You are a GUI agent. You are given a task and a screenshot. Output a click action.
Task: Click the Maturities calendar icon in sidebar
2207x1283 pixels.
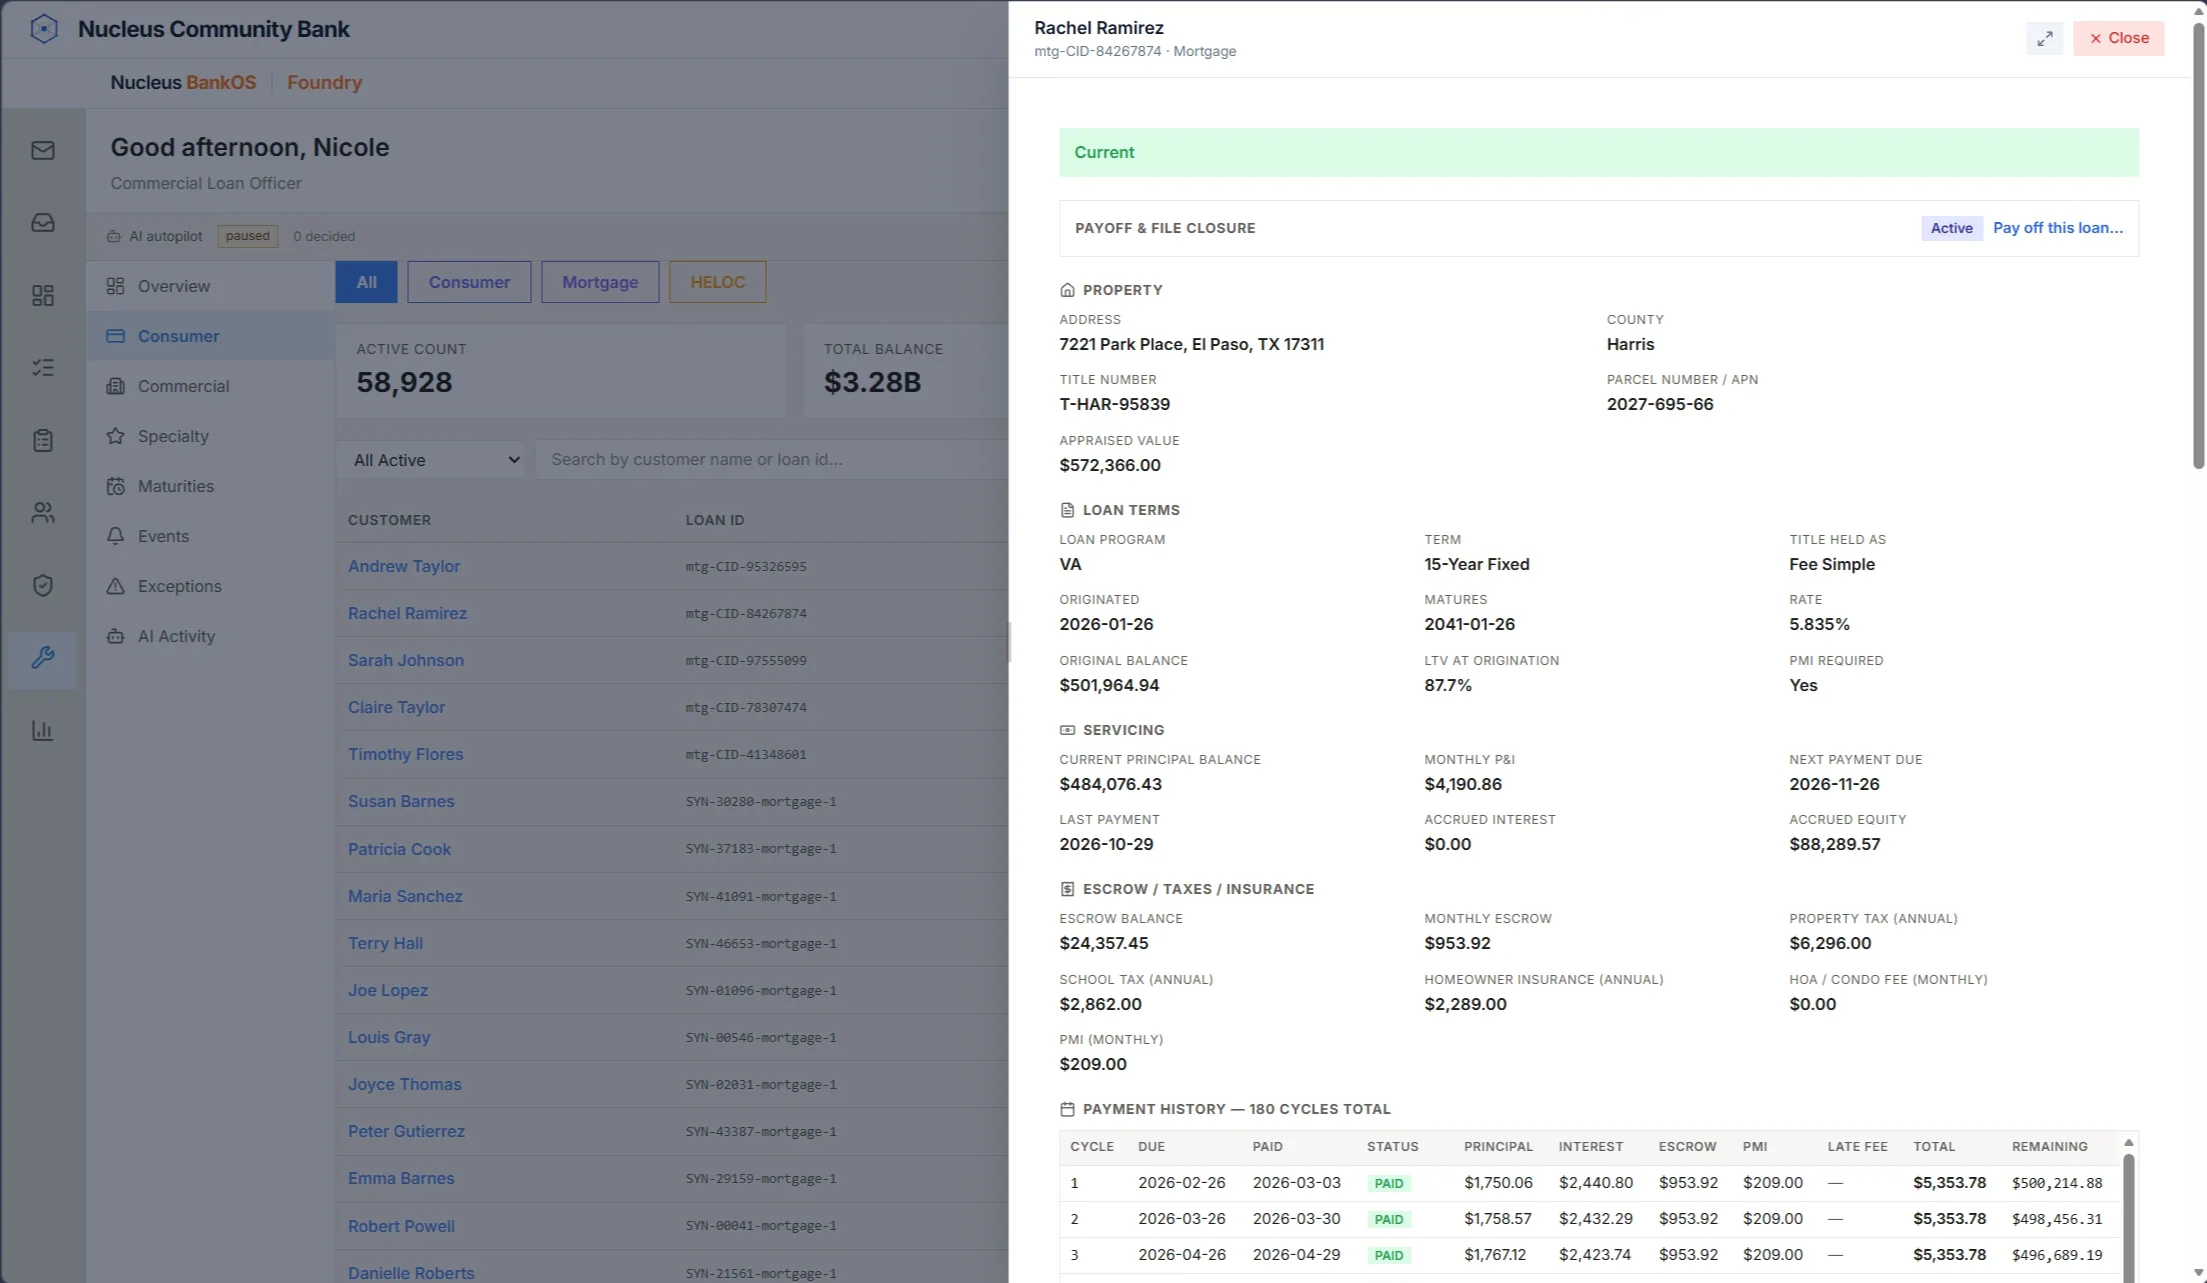pos(116,486)
